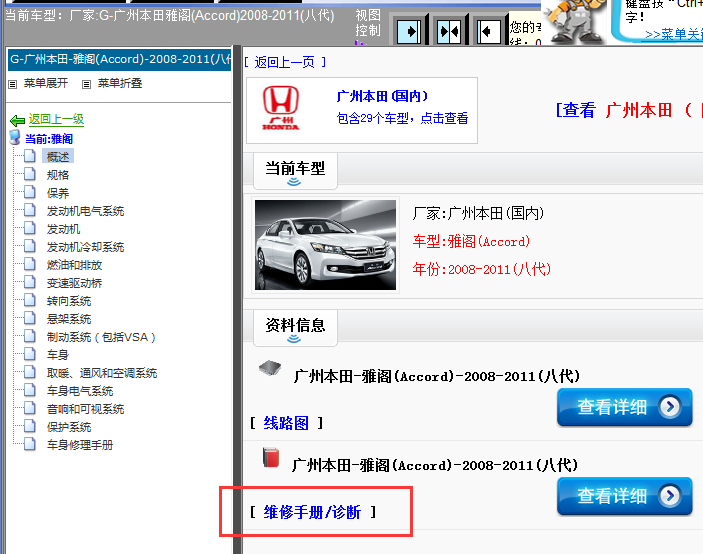Click the gray wiring diagram device icon
Screen dimensions: 703x554
tap(270, 368)
